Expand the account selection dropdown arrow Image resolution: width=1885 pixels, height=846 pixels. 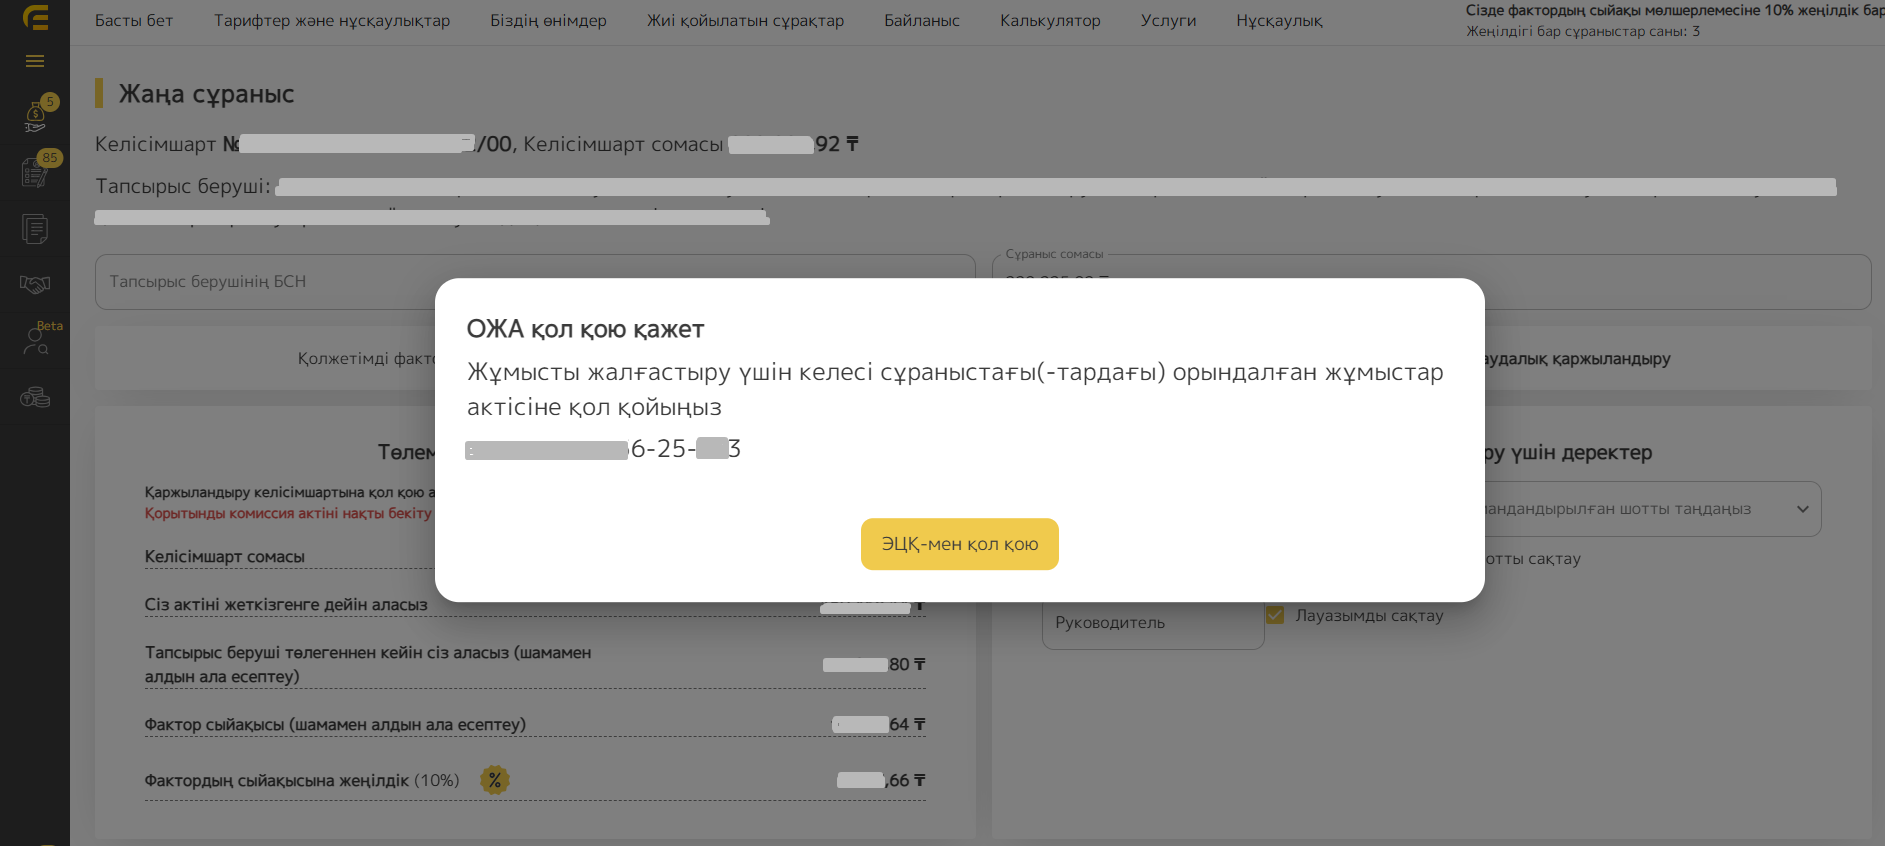click(1802, 509)
